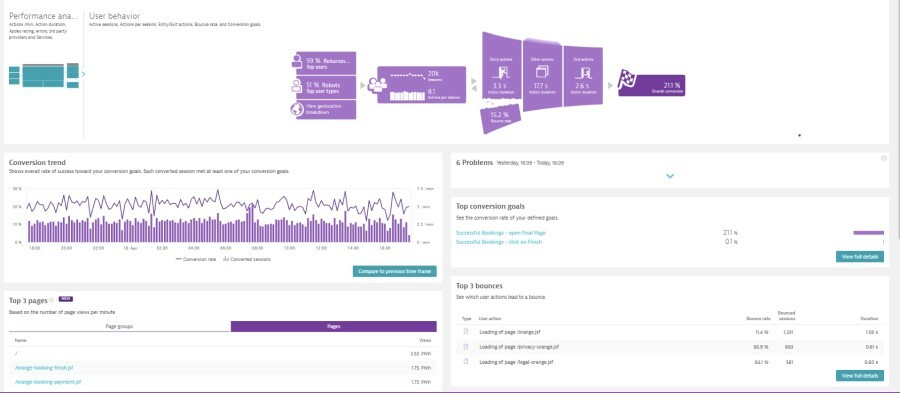
Task: Click the arrow next to Performance analysis thumbnail
Action: coord(84,74)
